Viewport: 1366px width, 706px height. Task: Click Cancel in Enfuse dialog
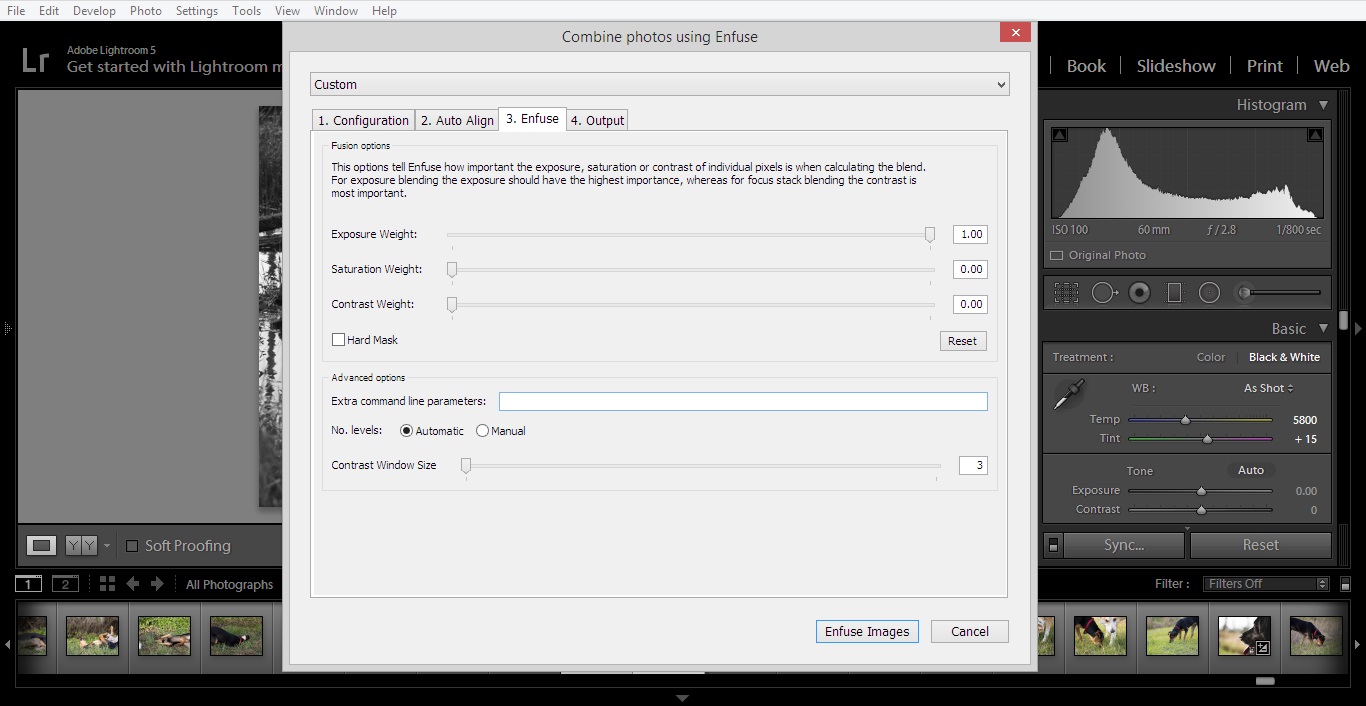(x=970, y=632)
